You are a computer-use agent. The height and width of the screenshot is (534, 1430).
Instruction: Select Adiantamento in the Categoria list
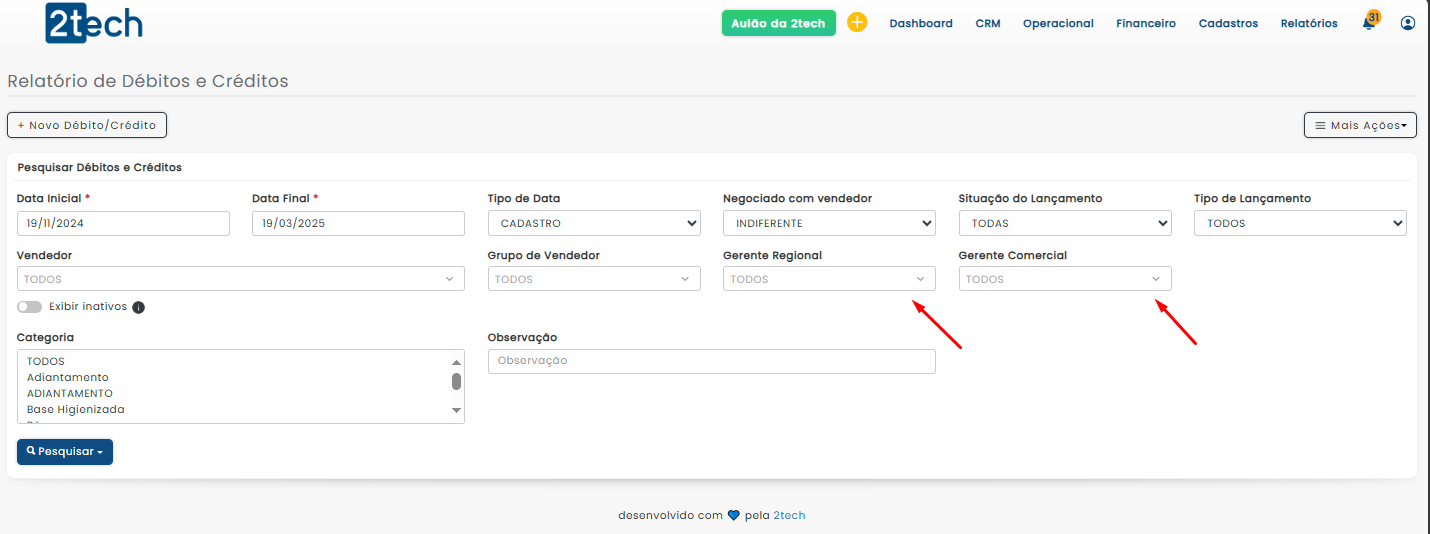coord(68,378)
